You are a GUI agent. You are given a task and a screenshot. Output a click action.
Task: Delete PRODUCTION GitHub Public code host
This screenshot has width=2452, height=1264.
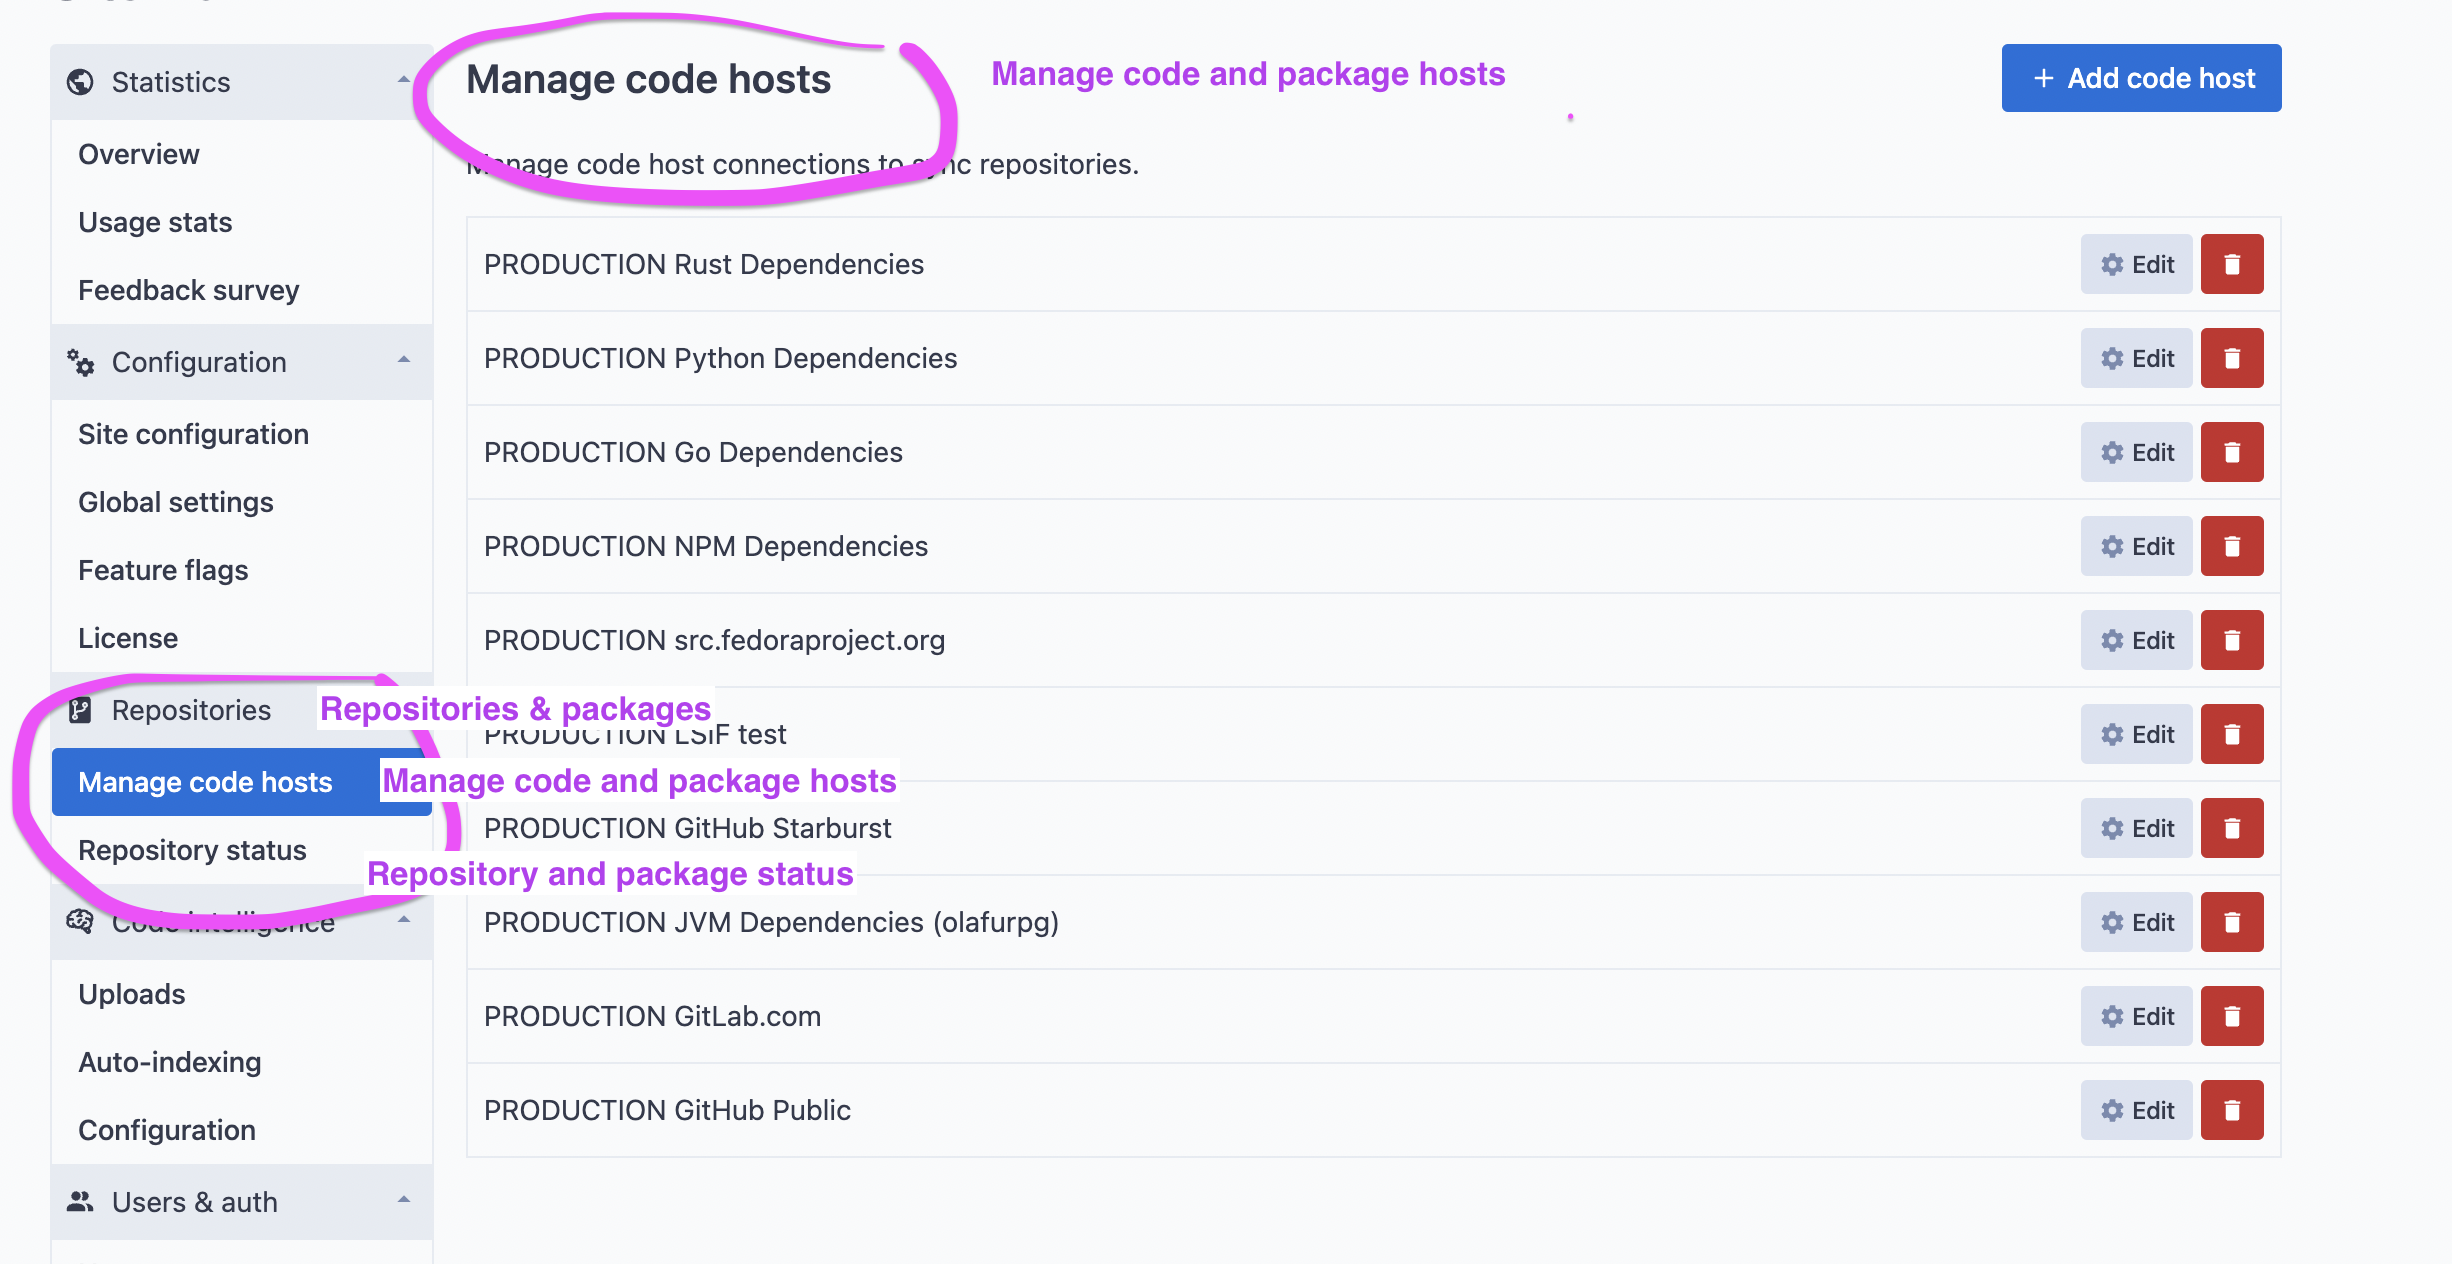[x=2231, y=1110]
